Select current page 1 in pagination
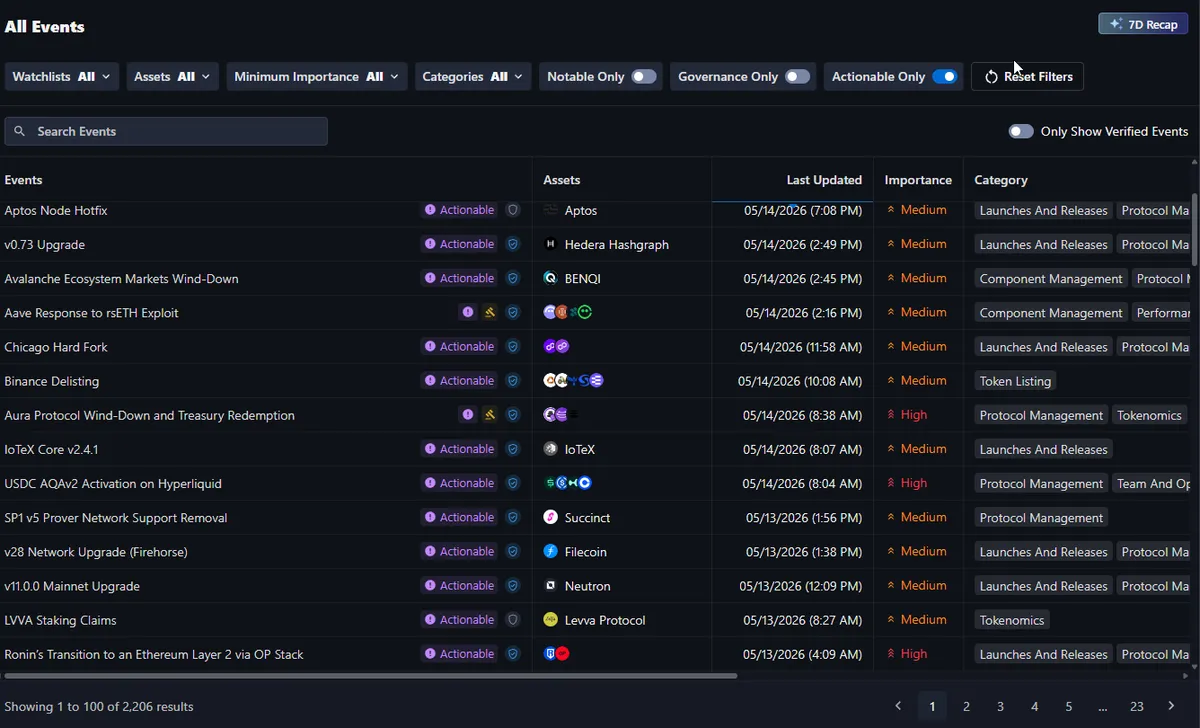 point(932,706)
